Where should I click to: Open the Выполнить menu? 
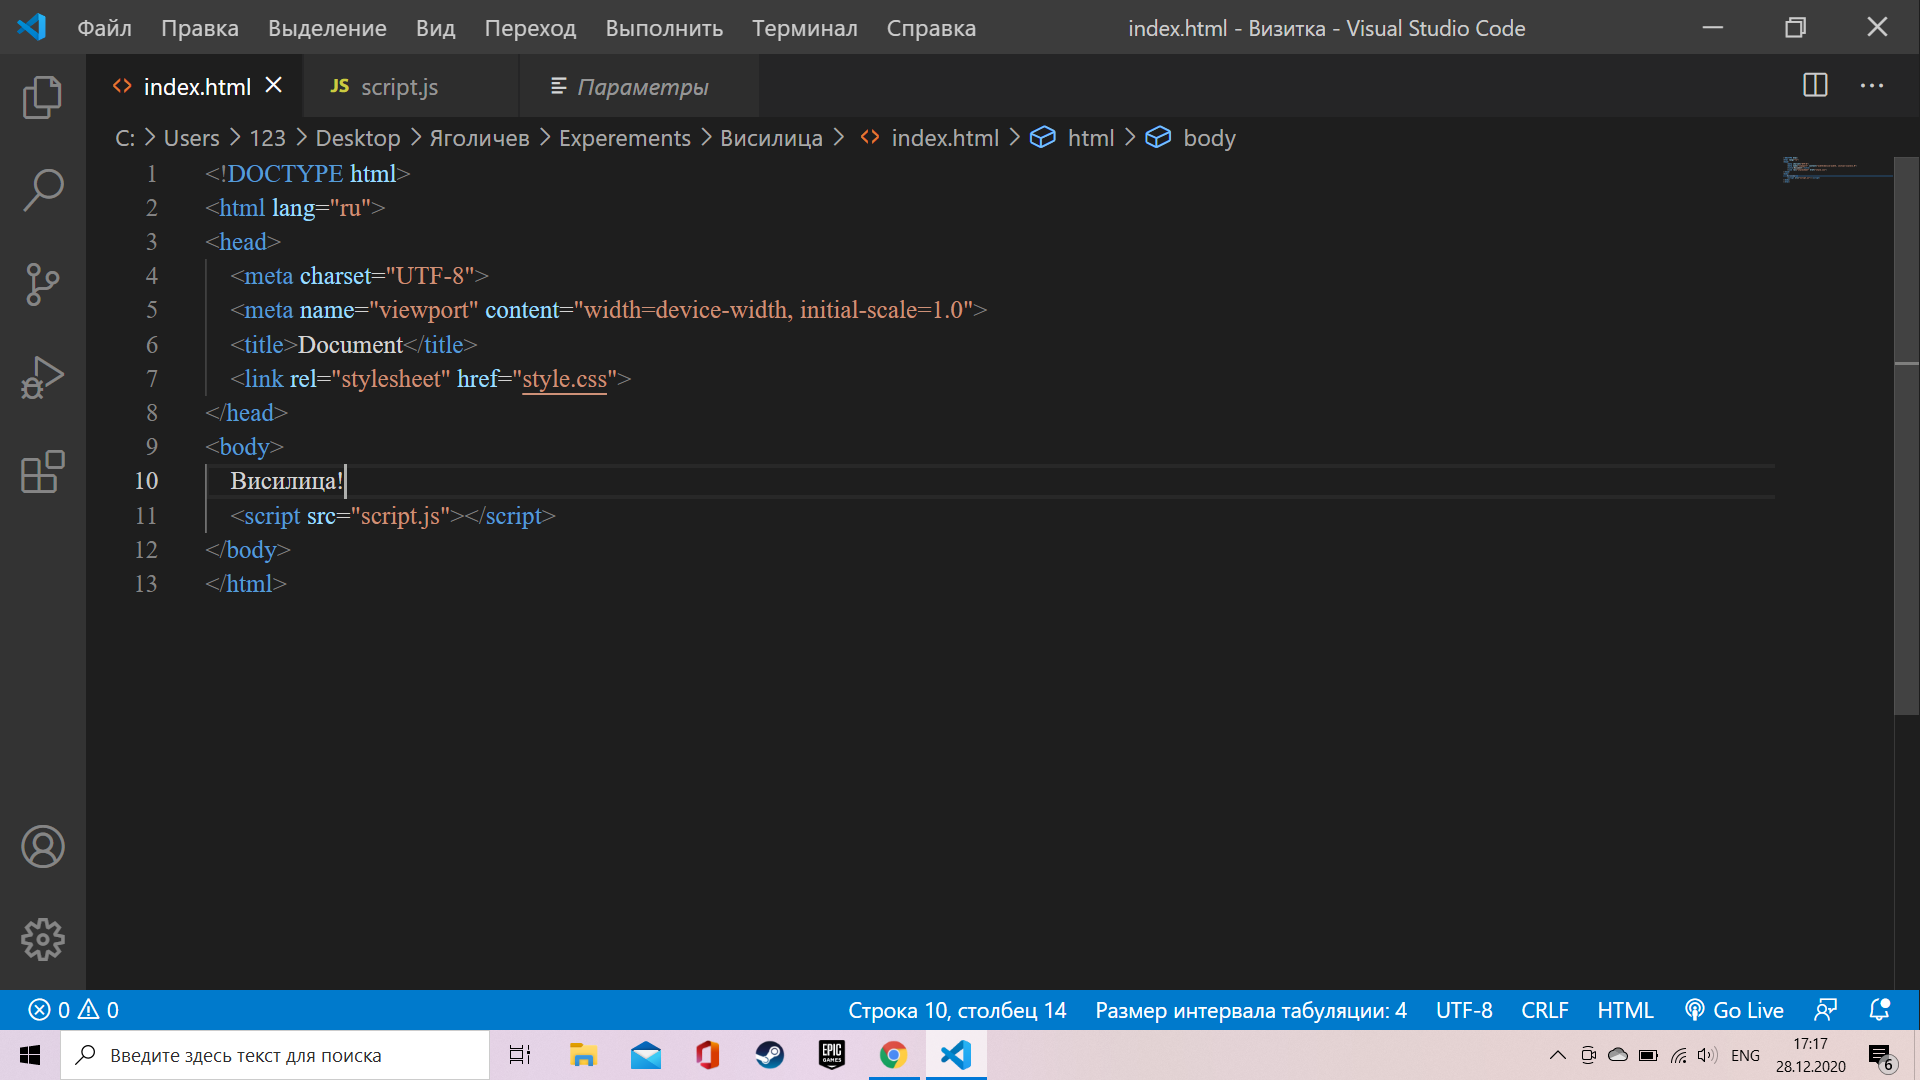(664, 28)
